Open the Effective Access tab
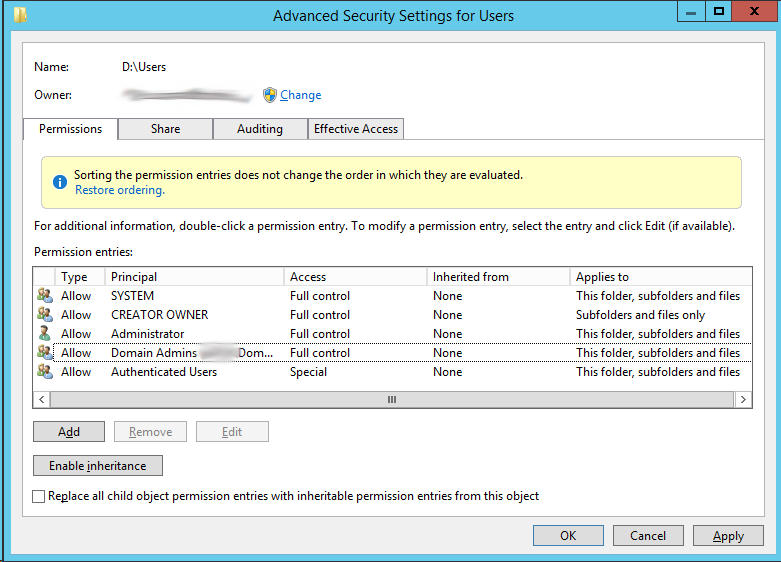Screen dimensions: 781x562 (x=356, y=129)
